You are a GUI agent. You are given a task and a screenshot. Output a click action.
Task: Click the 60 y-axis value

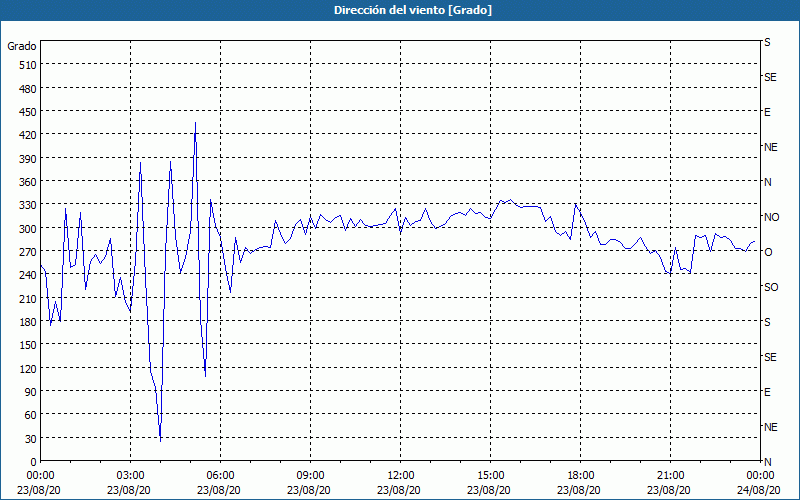click(x=31, y=415)
